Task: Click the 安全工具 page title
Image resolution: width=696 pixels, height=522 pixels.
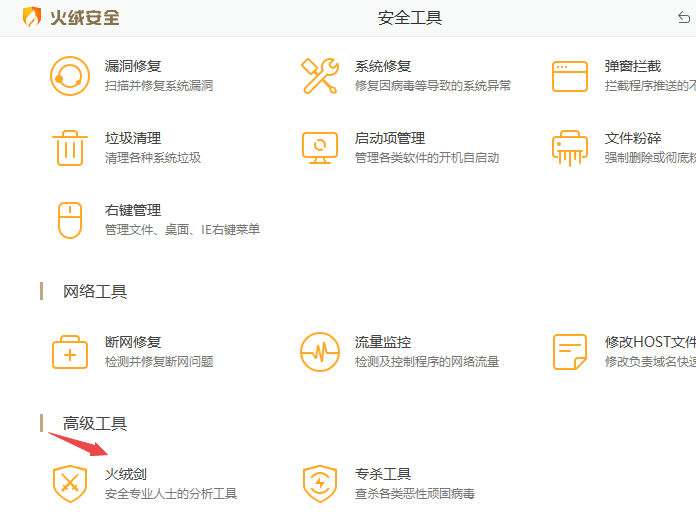Action: pyautogui.click(x=410, y=18)
